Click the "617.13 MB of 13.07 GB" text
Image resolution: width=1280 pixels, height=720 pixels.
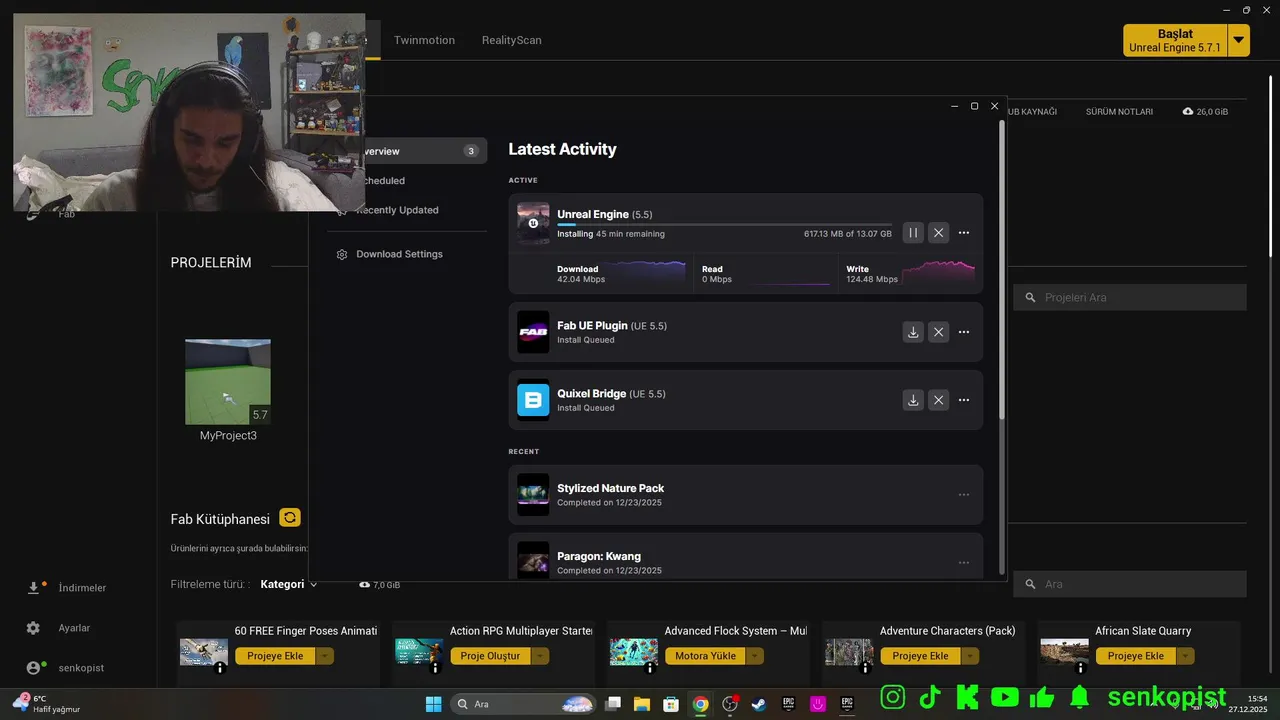click(x=848, y=234)
